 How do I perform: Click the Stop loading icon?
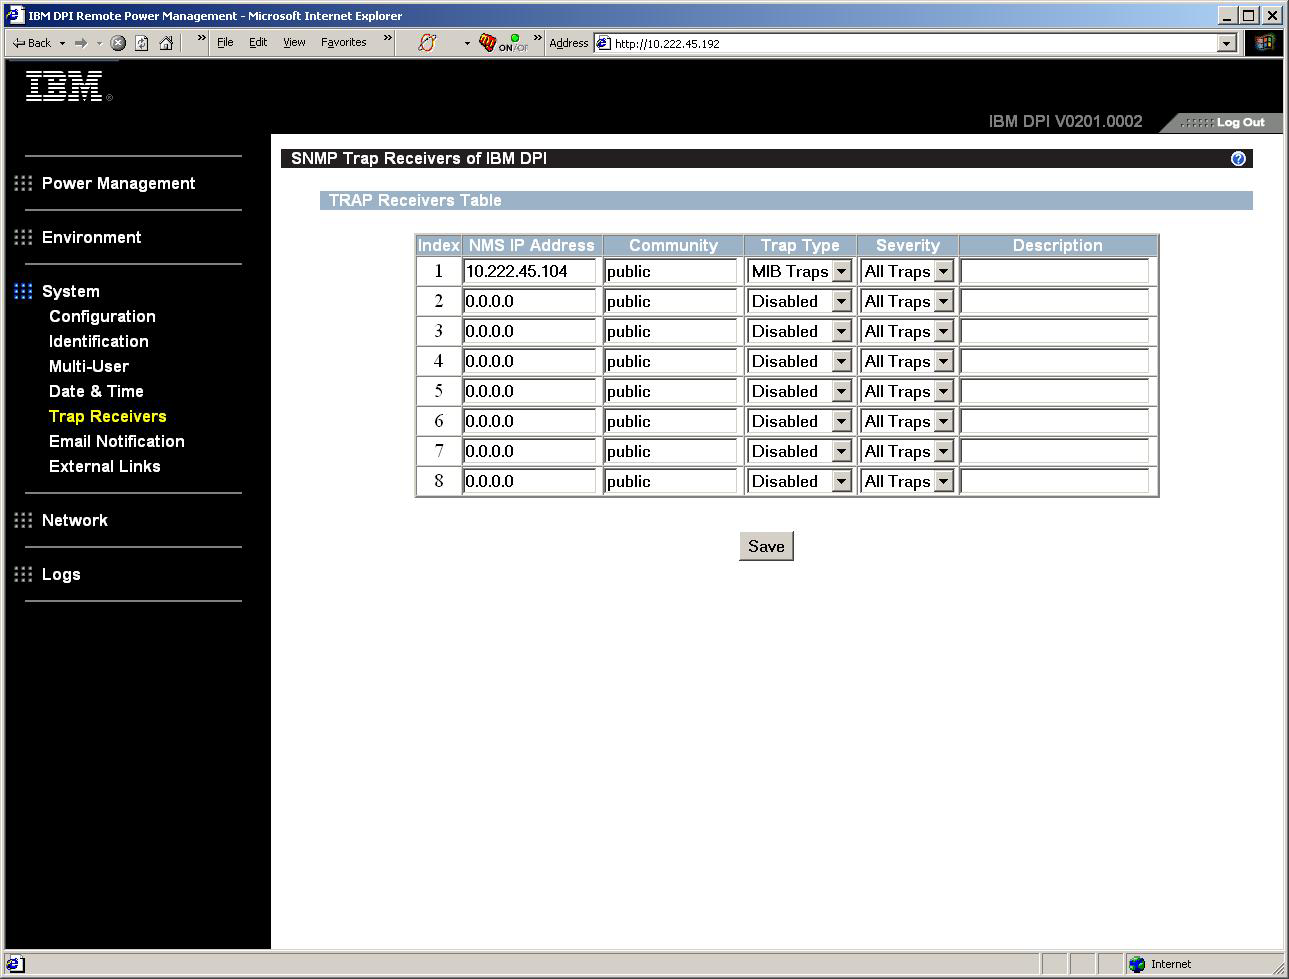pyautogui.click(x=118, y=43)
